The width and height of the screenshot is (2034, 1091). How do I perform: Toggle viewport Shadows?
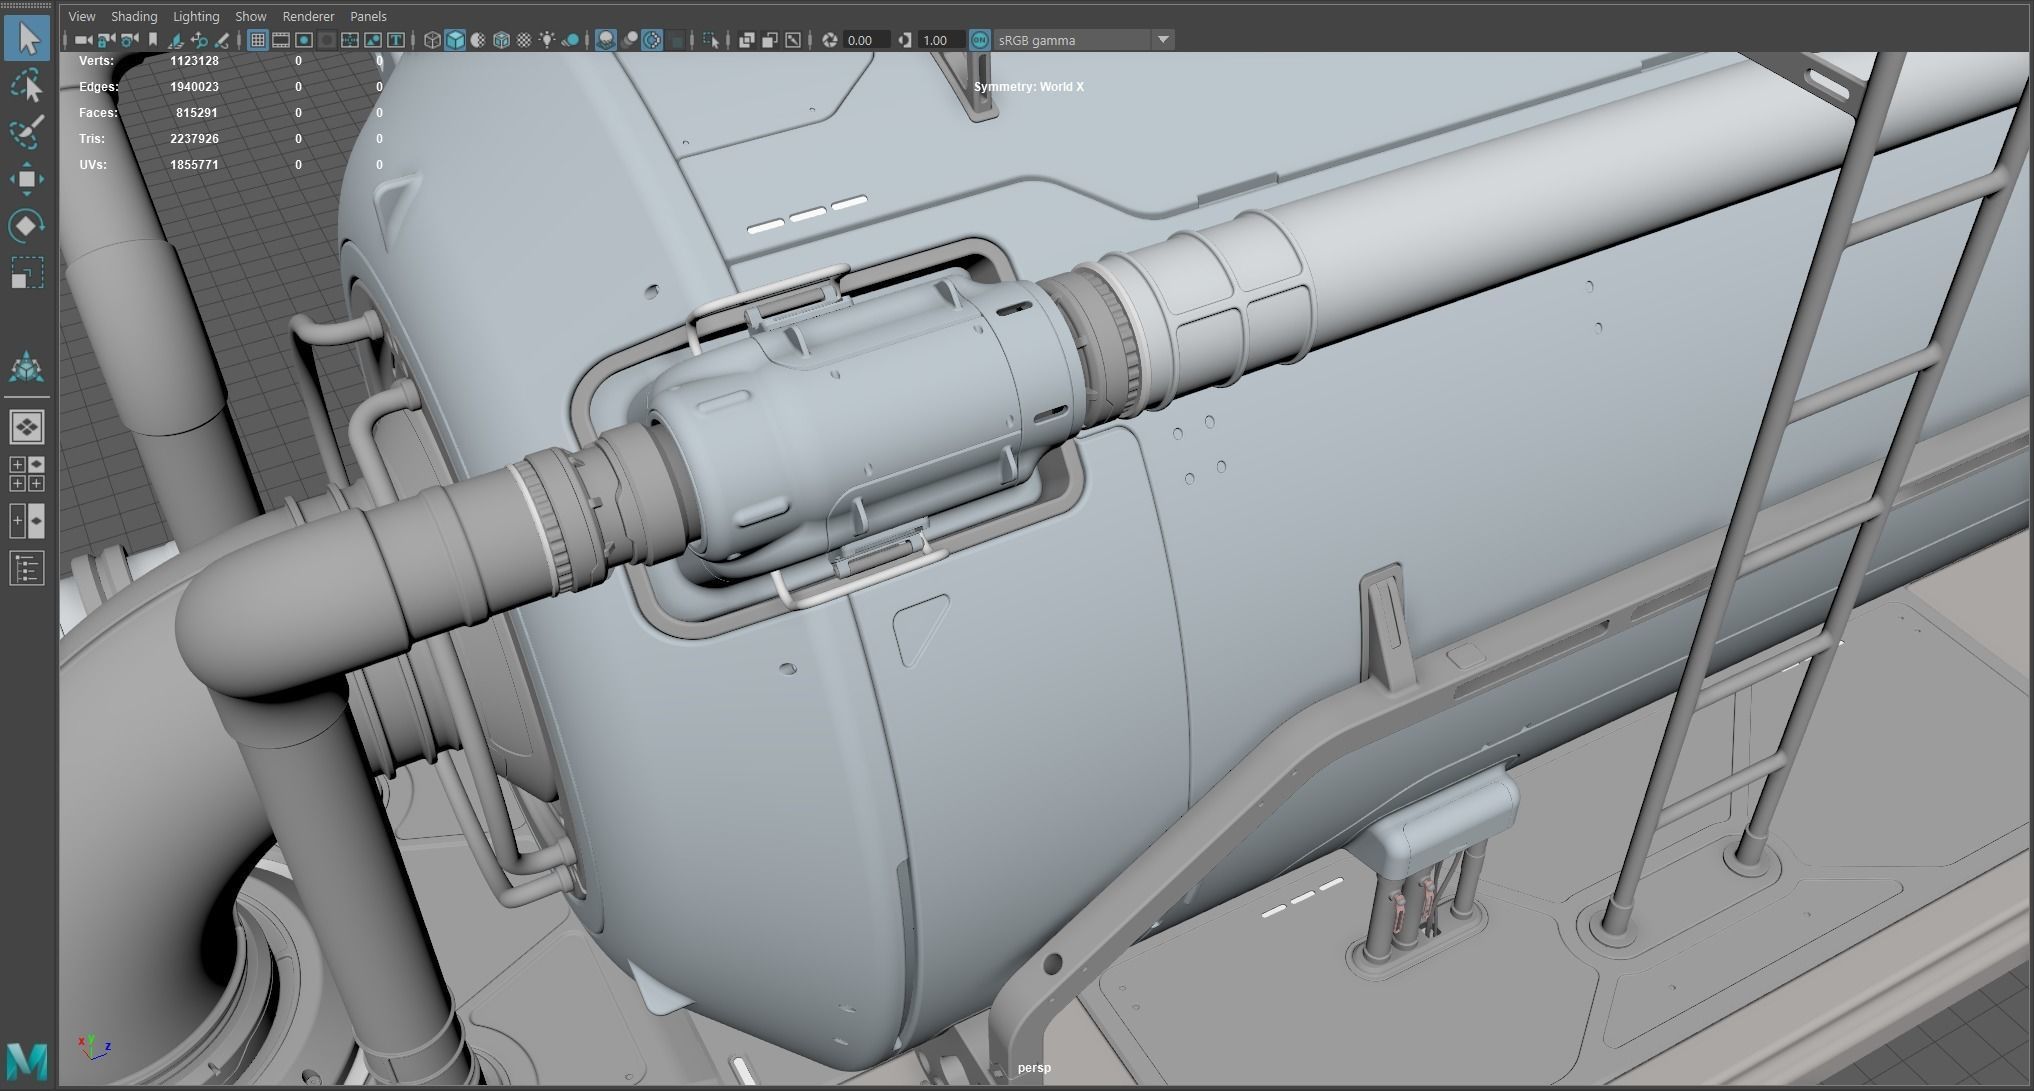pos(571,40)
